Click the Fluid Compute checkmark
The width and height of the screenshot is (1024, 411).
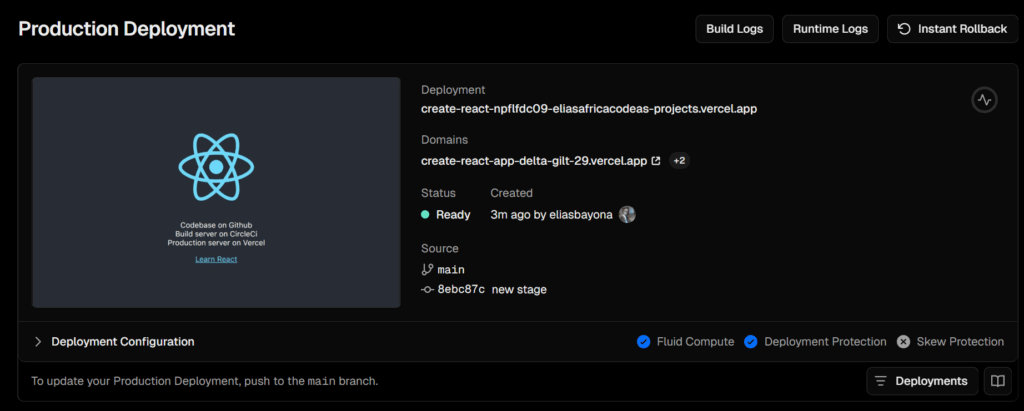[x=643, y=342]
